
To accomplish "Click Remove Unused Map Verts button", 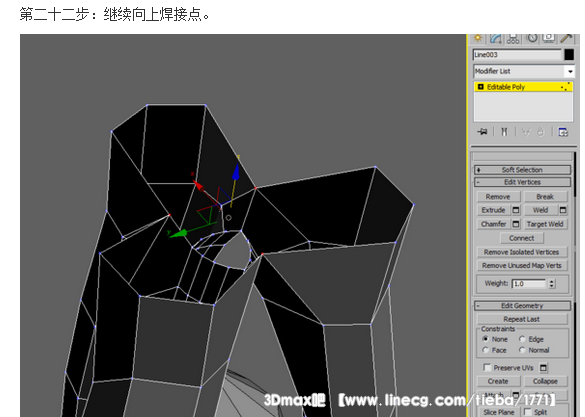I will [x=522, y=266].
